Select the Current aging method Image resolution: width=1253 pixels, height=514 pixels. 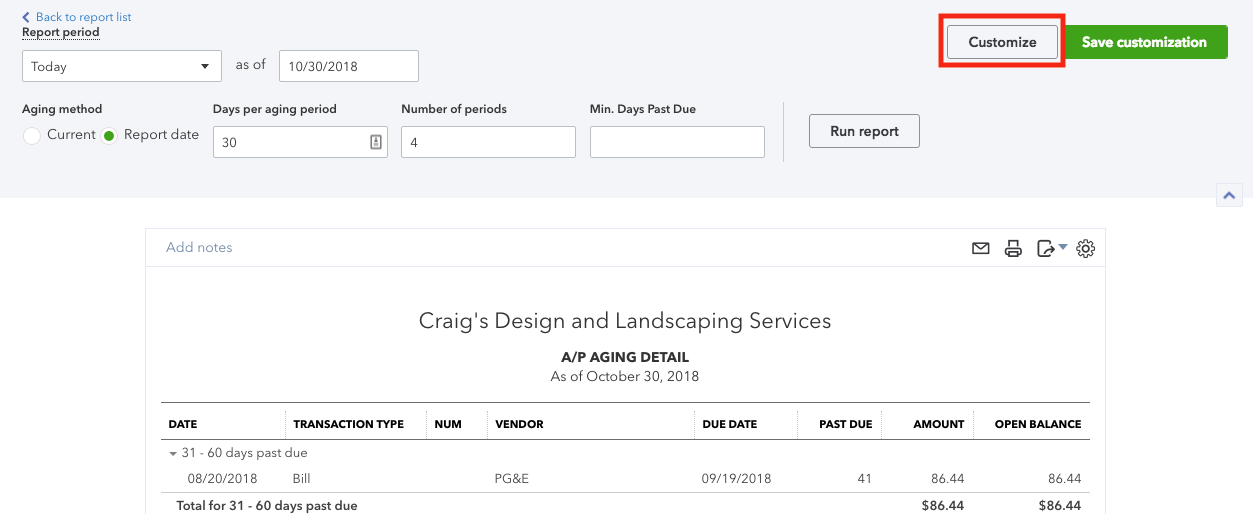click(x=32, y=135)
